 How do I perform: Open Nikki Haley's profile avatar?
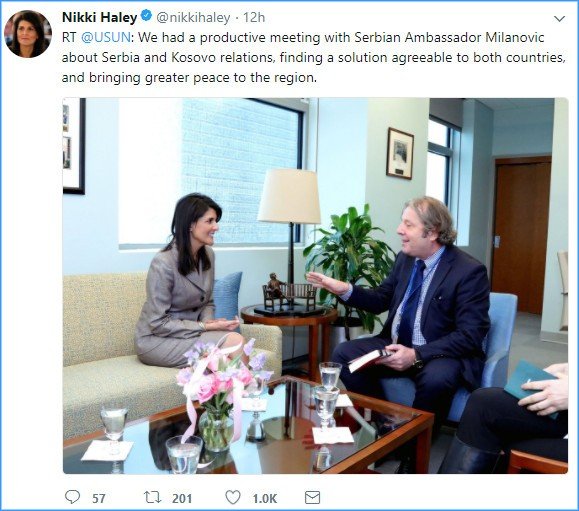(x=28, y=34)
